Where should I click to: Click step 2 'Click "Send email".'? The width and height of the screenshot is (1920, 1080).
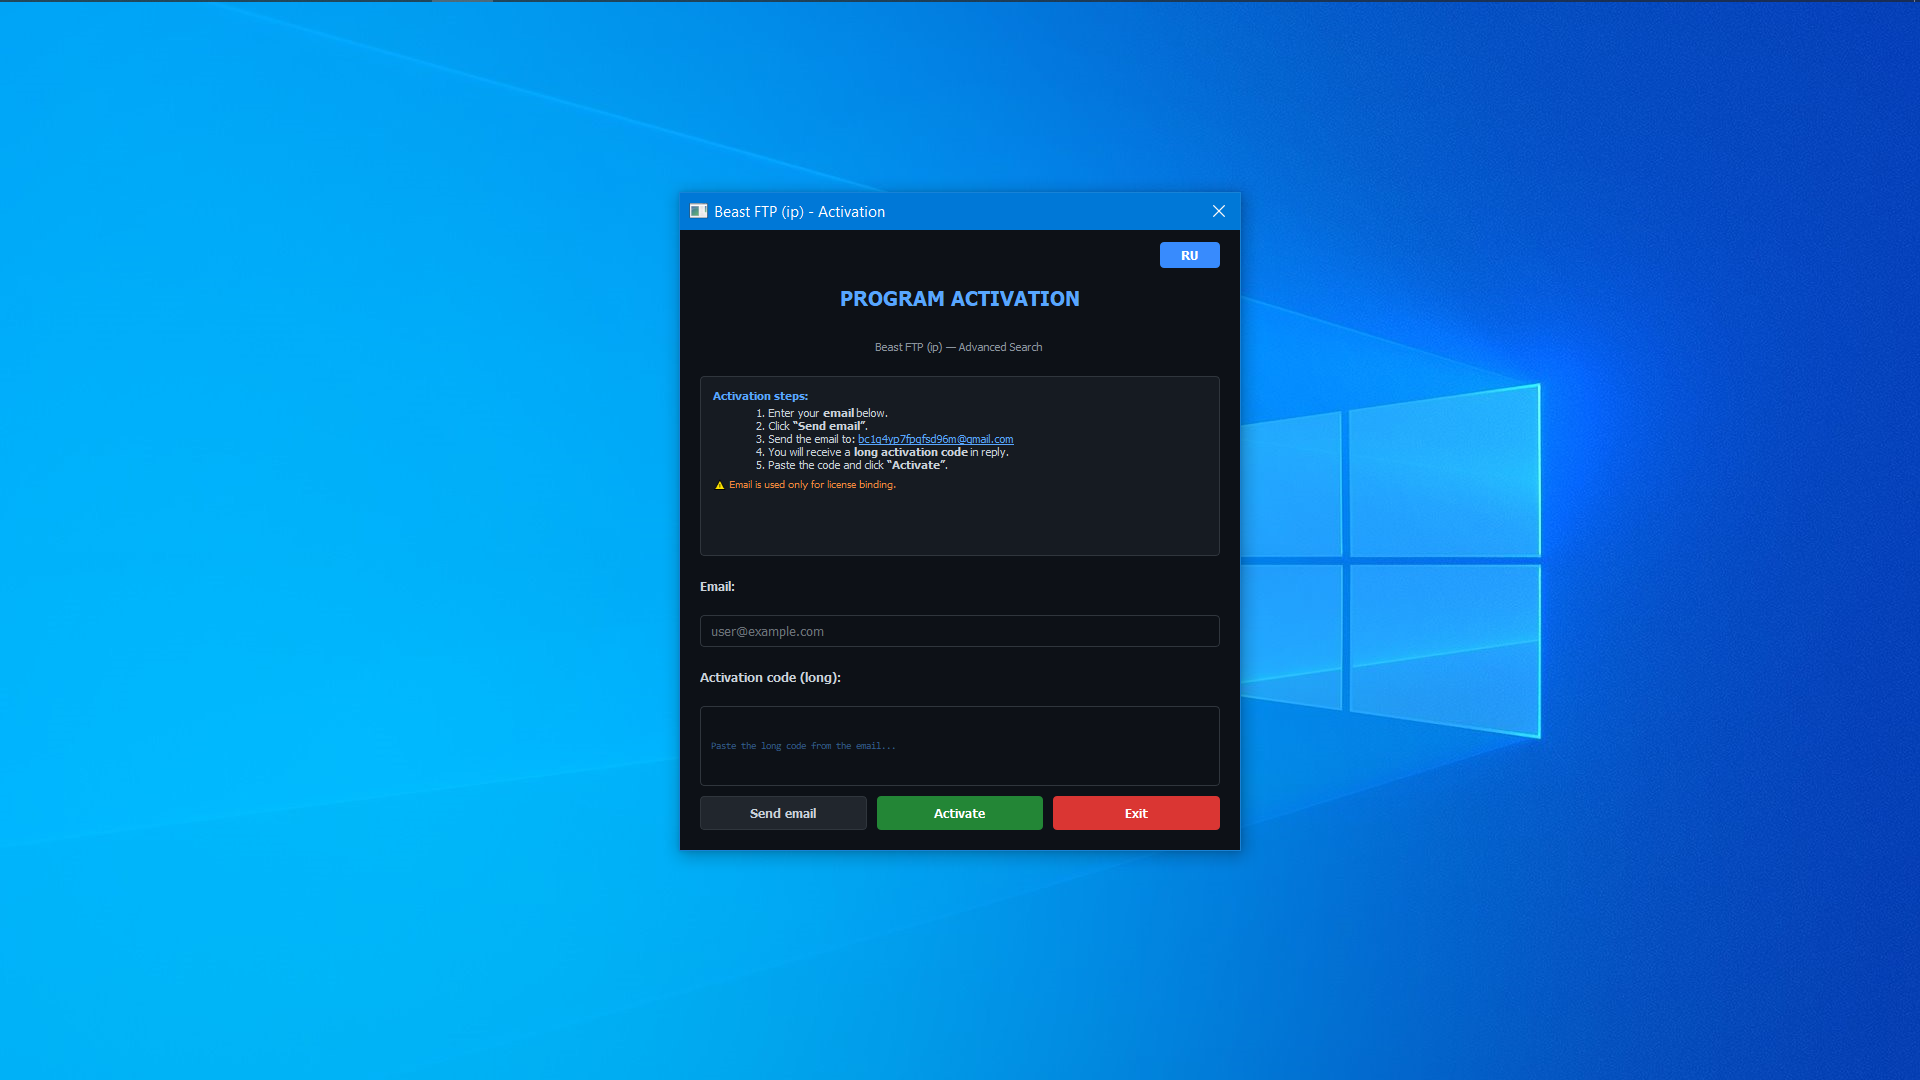point(817,426)
